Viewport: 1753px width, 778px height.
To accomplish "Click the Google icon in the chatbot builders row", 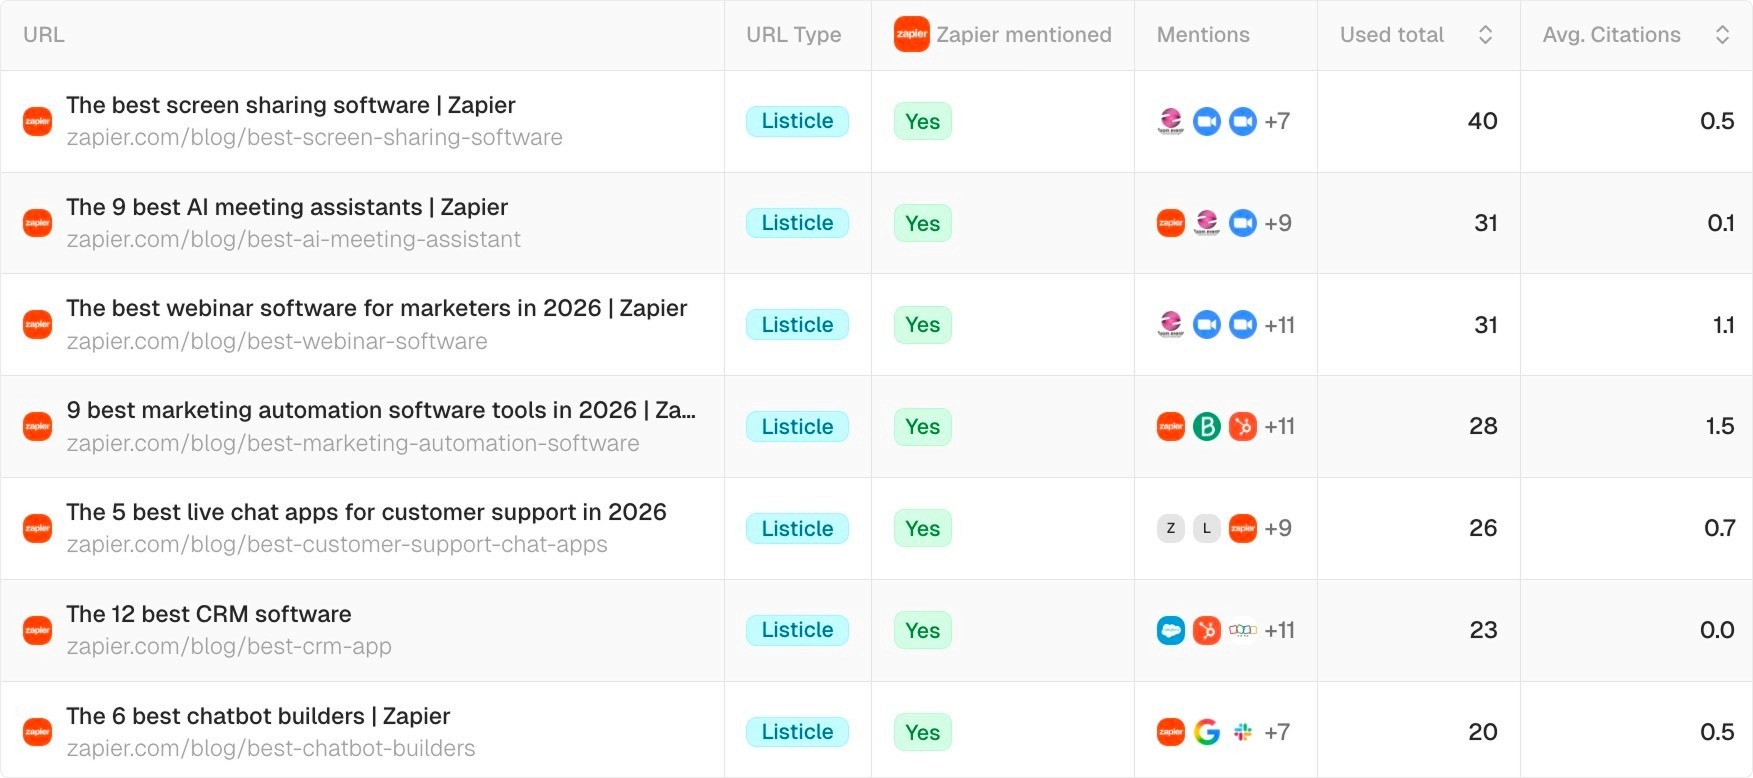I will click(1207, 732).
